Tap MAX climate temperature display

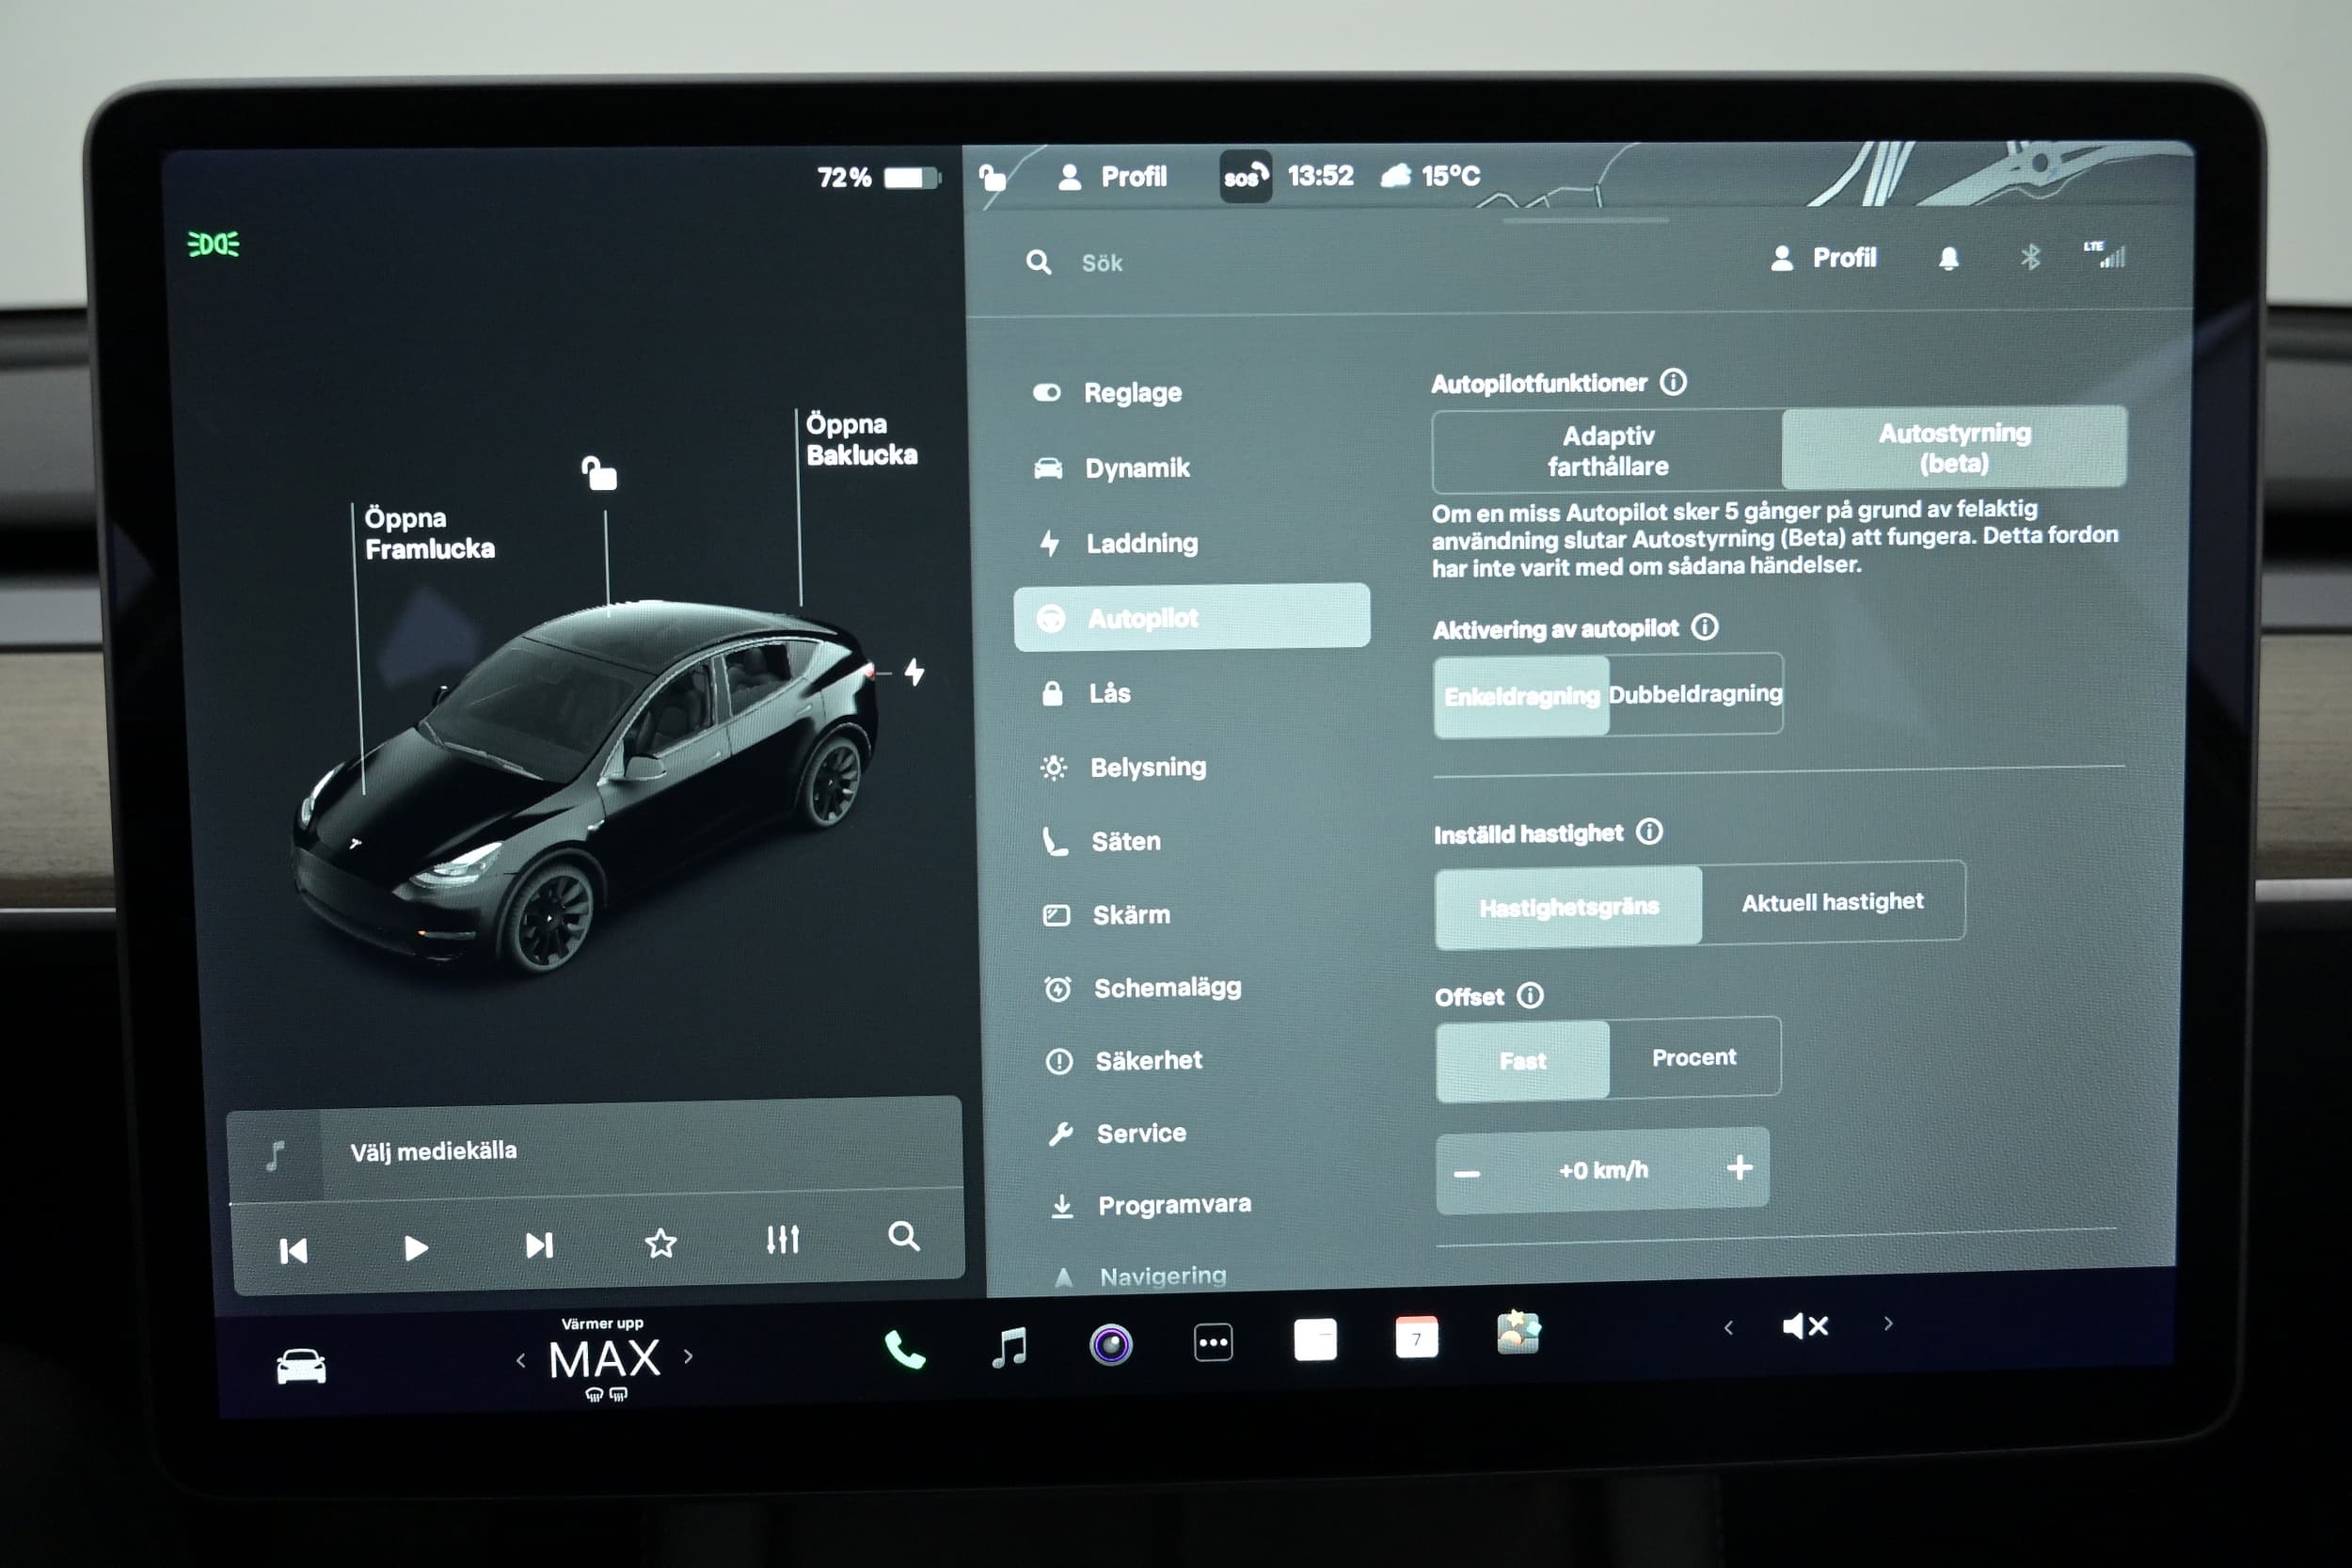point(604,1360)
